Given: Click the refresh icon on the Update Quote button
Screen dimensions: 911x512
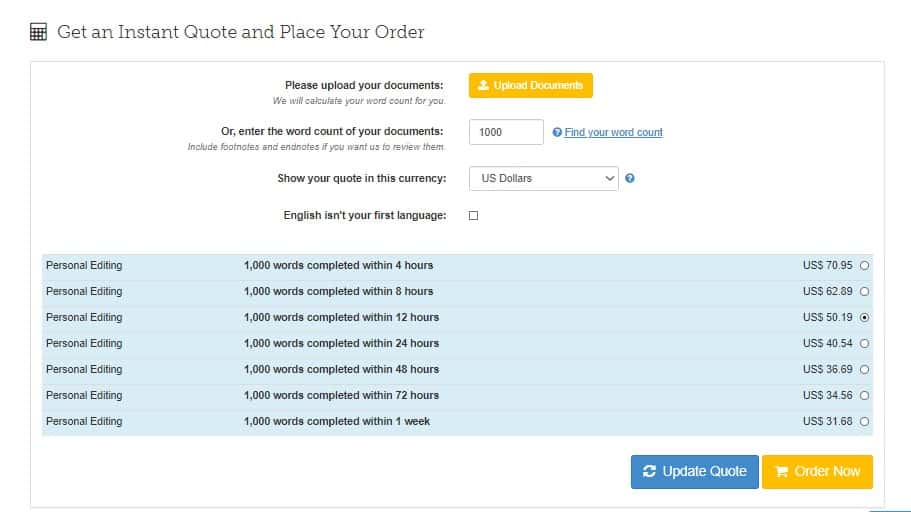Looking at the screenshot, I should (x=650, y=471).
